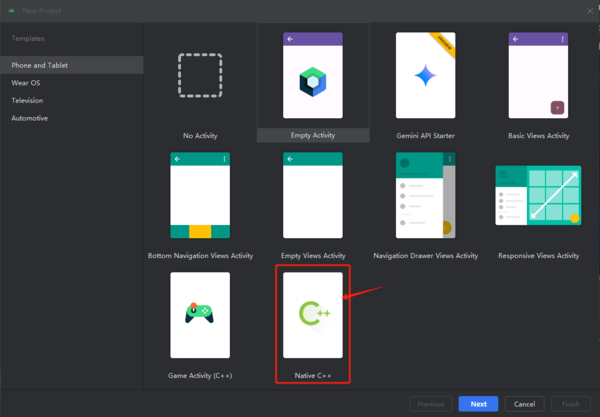Click the game controller icon
Screen dimensions: 600x417
[x=200, y=313]
